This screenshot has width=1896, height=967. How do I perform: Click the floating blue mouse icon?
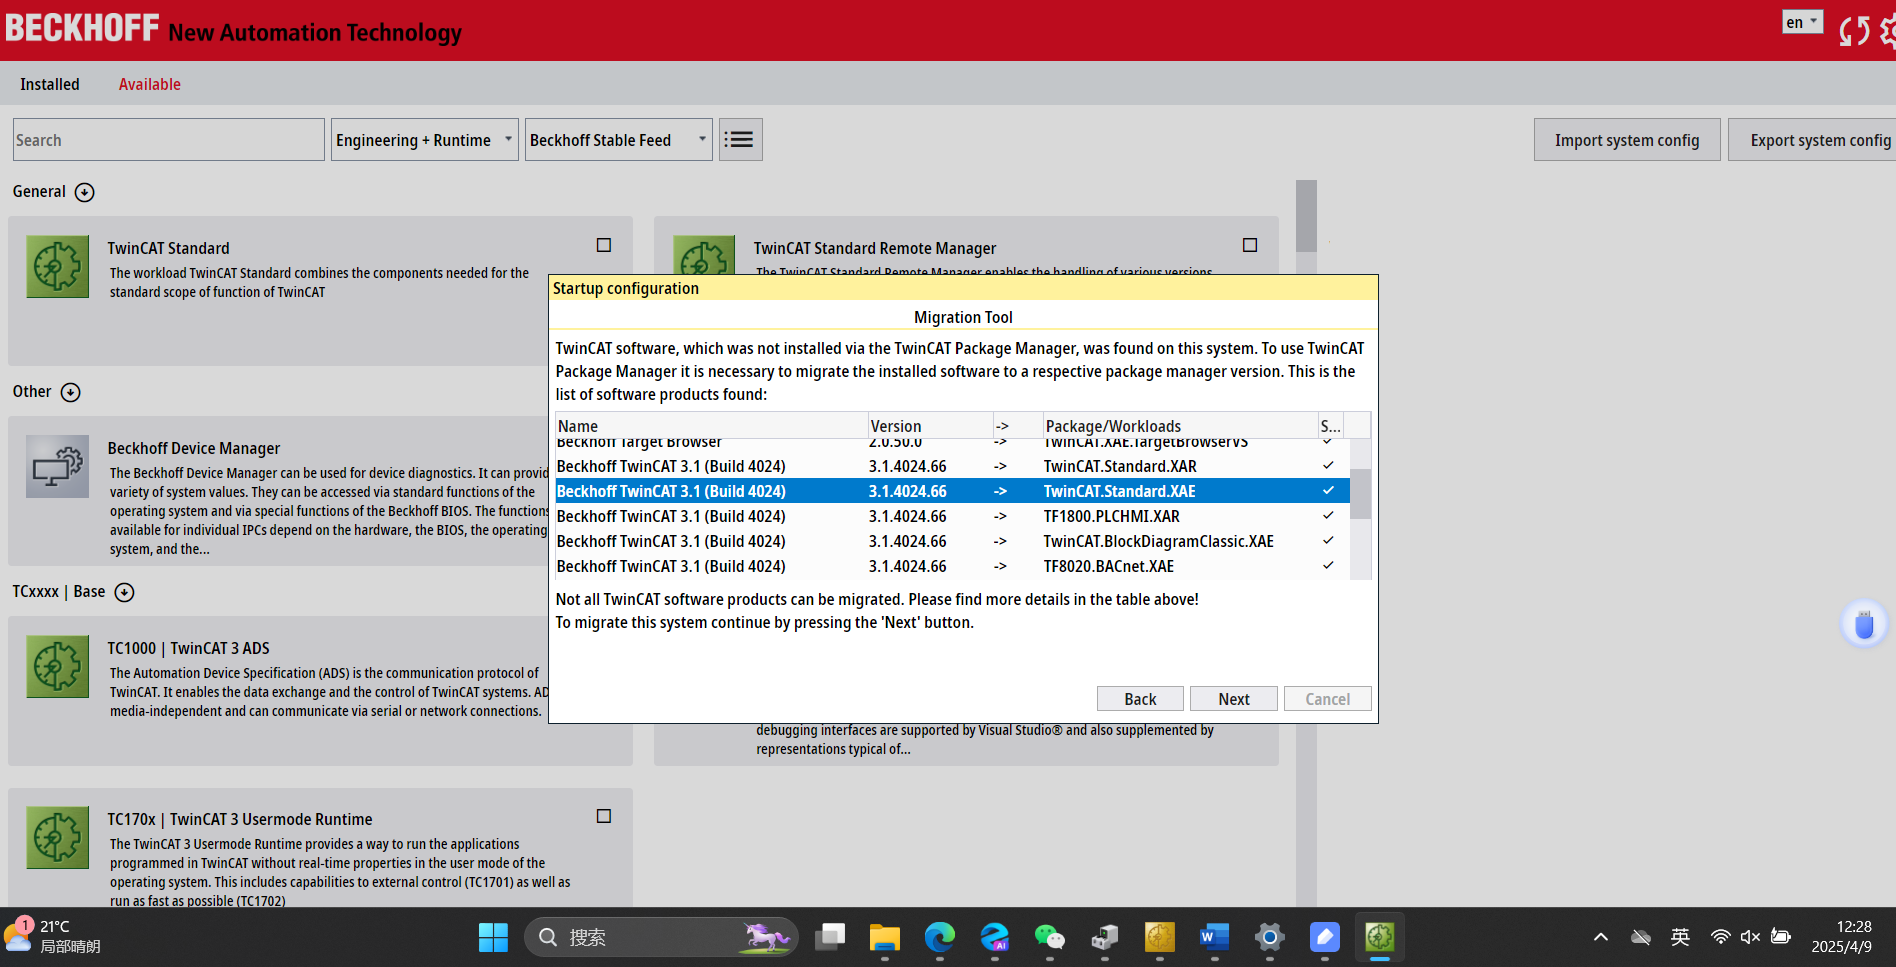pos(1864,624)
